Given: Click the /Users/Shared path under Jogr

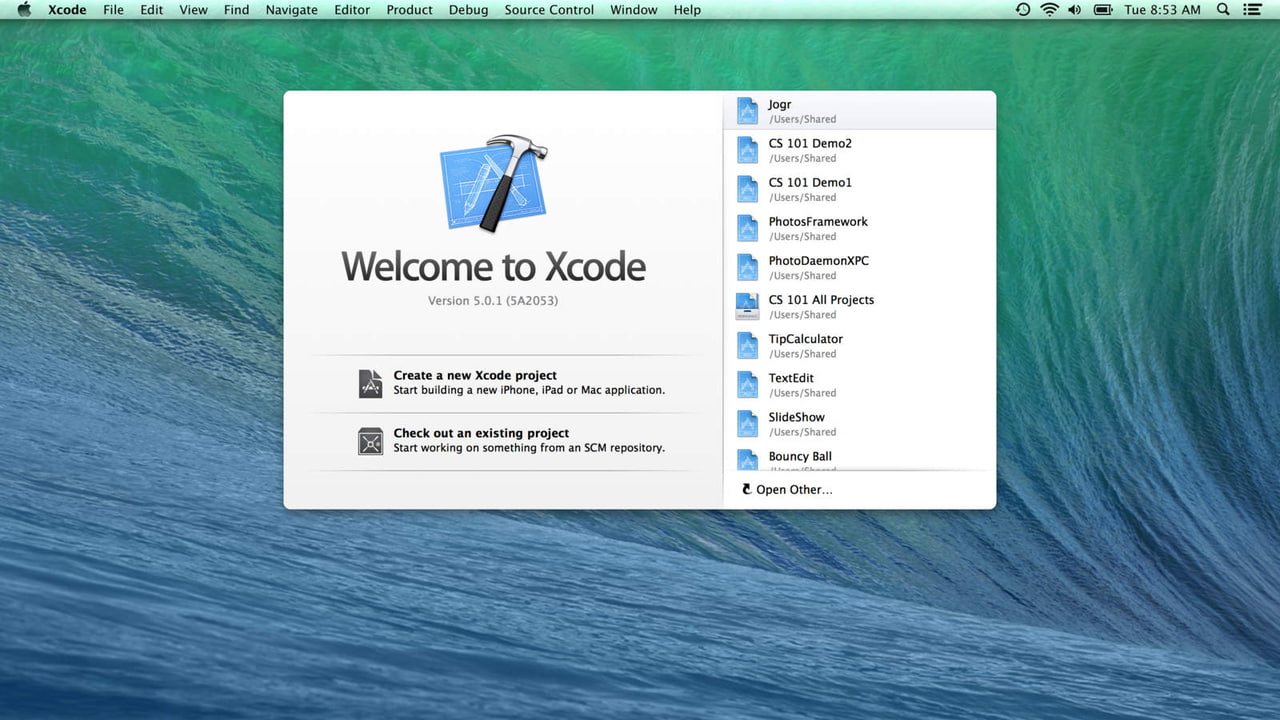Looking at the screenshot, I should 802,120.
